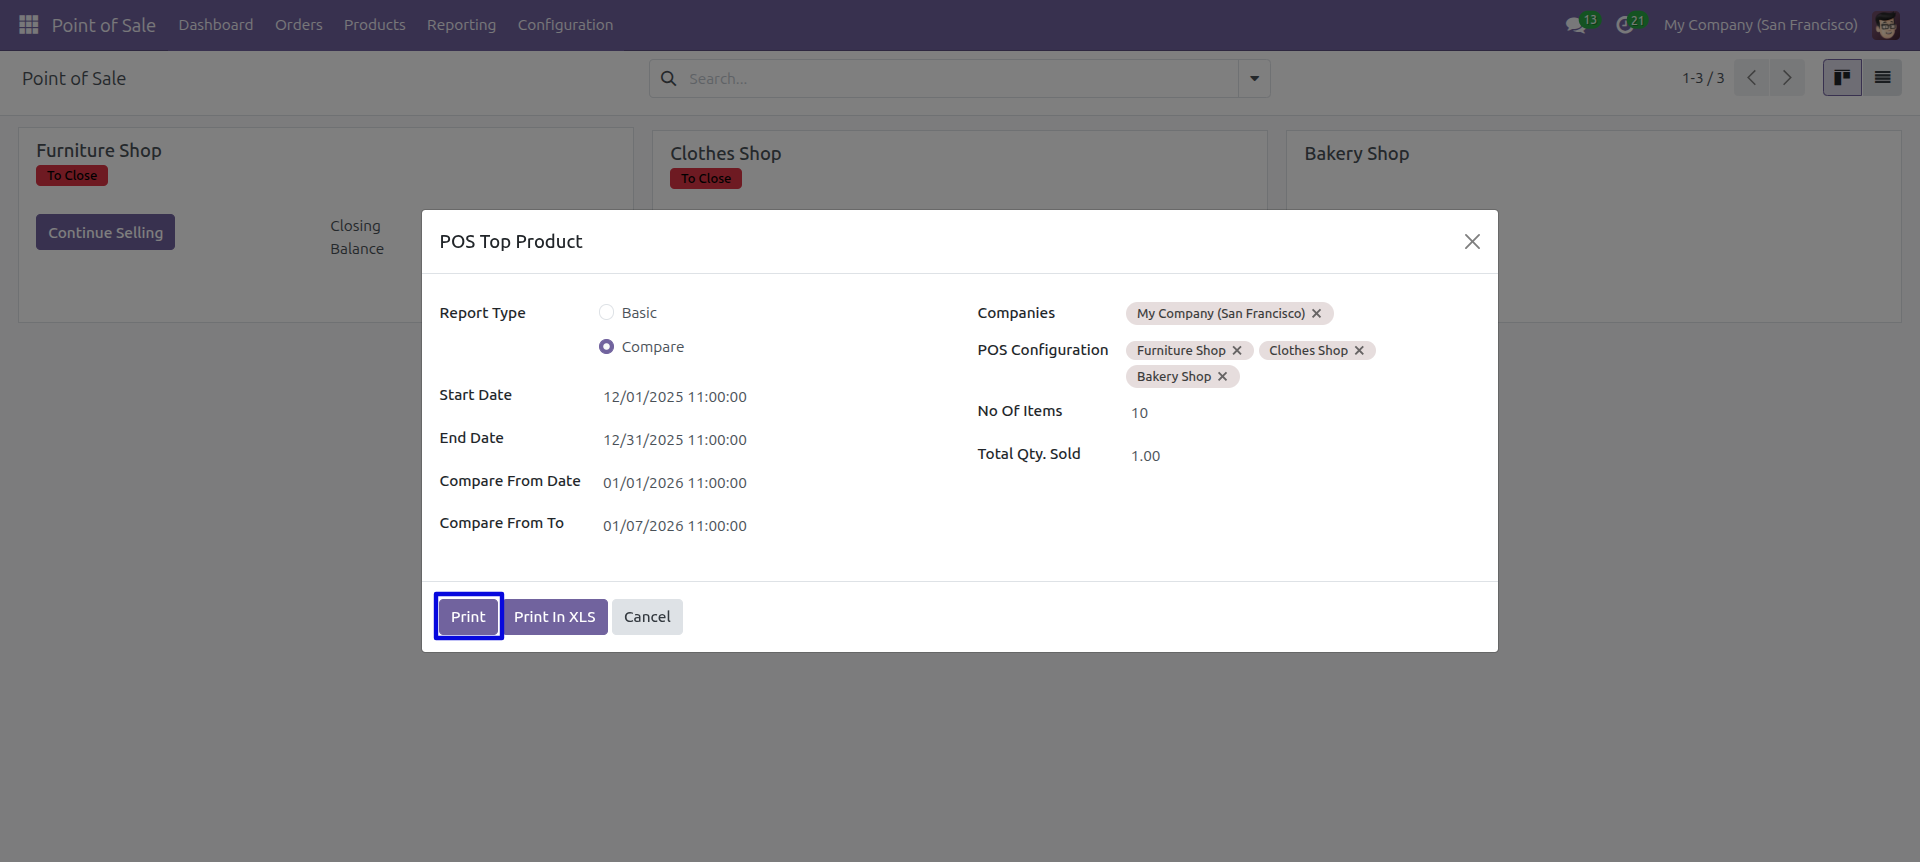This screenshot has width=1920, height=862.
Task: Cancel the report dialog
Action: [647, 617]
